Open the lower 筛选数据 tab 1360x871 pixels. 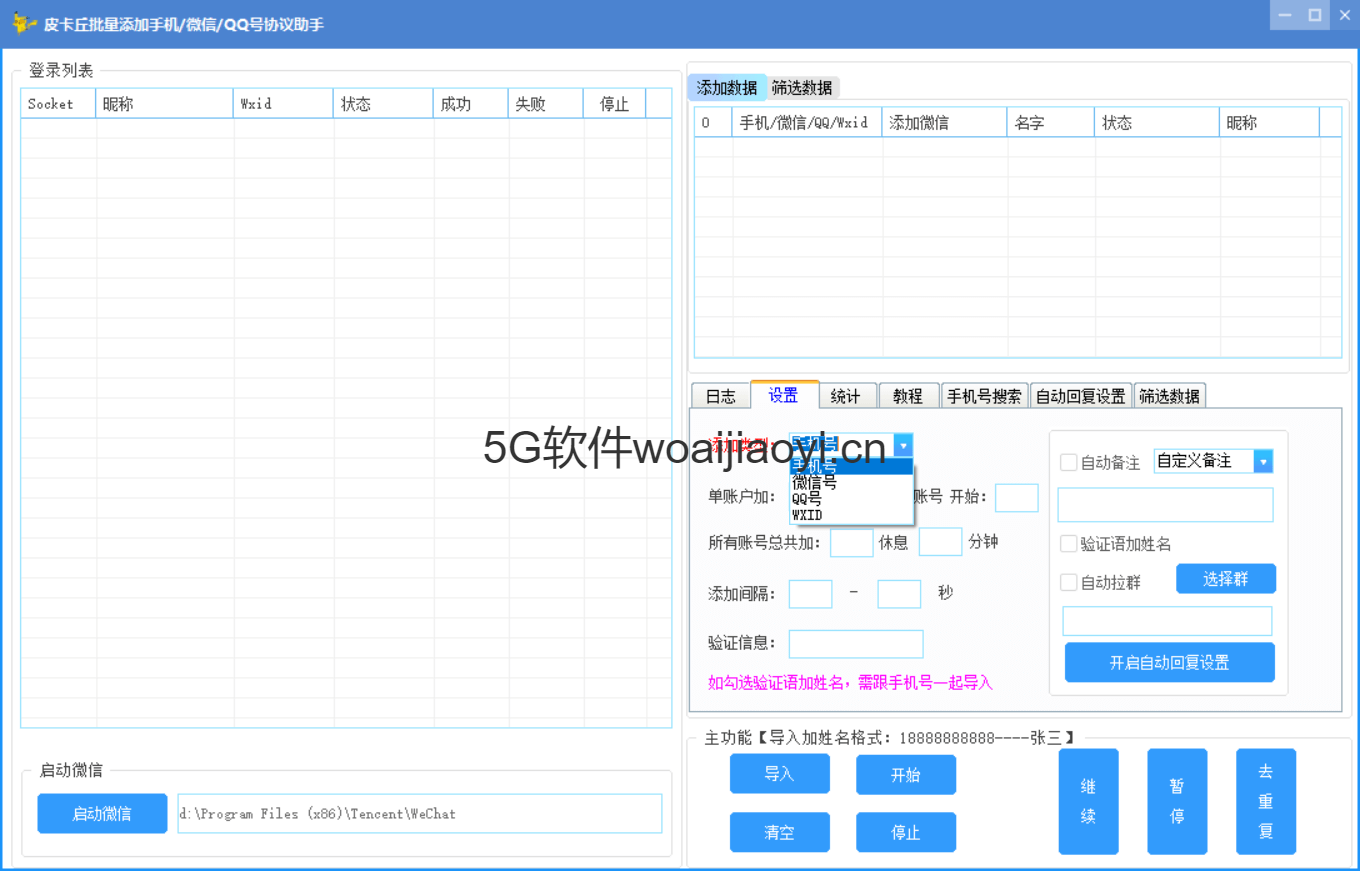tap(1170, 396)
